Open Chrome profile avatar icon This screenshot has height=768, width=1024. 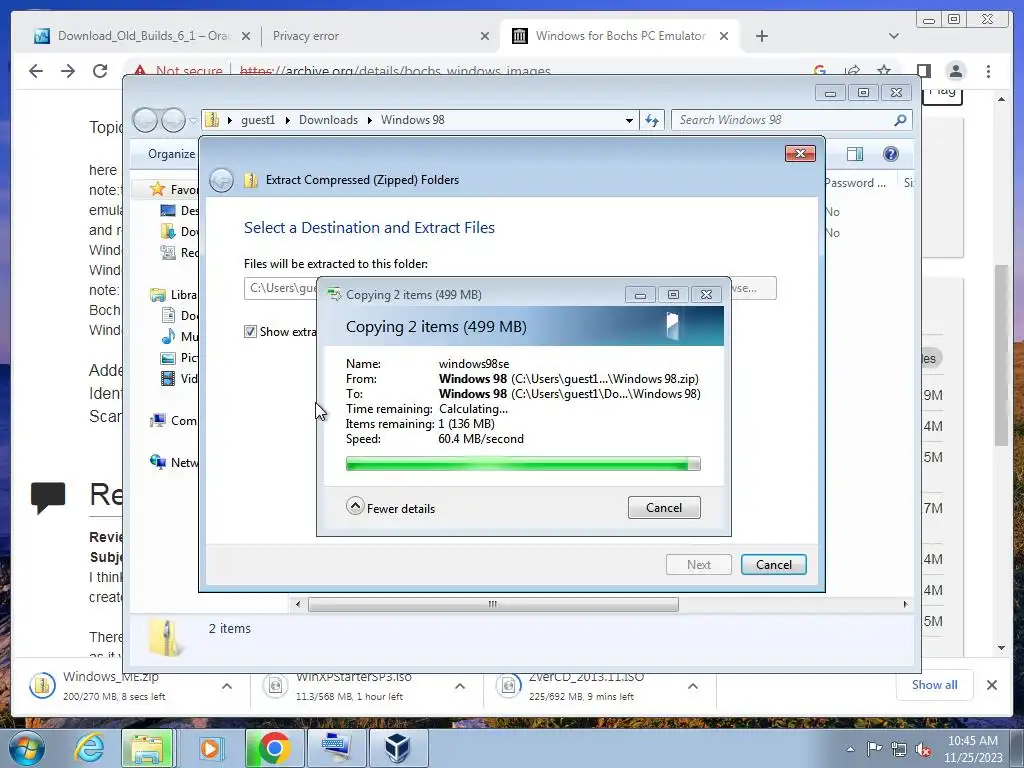(955, 71)
